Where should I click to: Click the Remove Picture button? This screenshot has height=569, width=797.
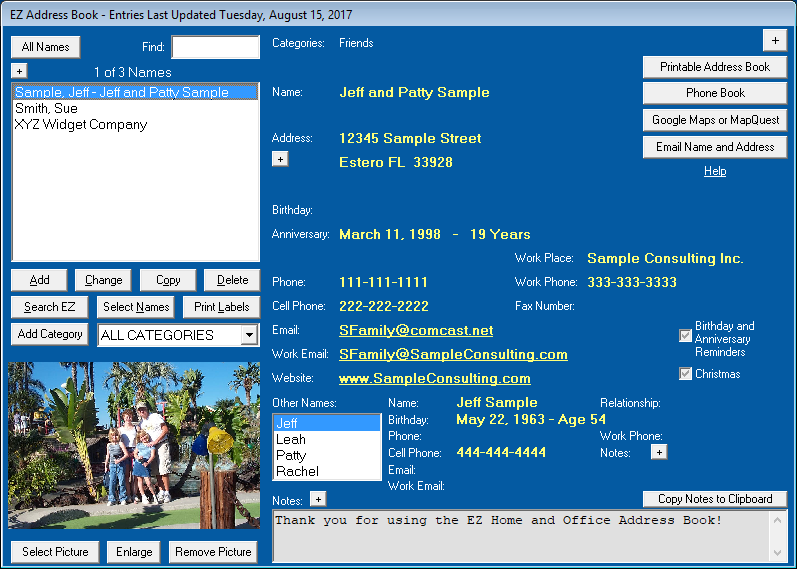click(213, 552)
